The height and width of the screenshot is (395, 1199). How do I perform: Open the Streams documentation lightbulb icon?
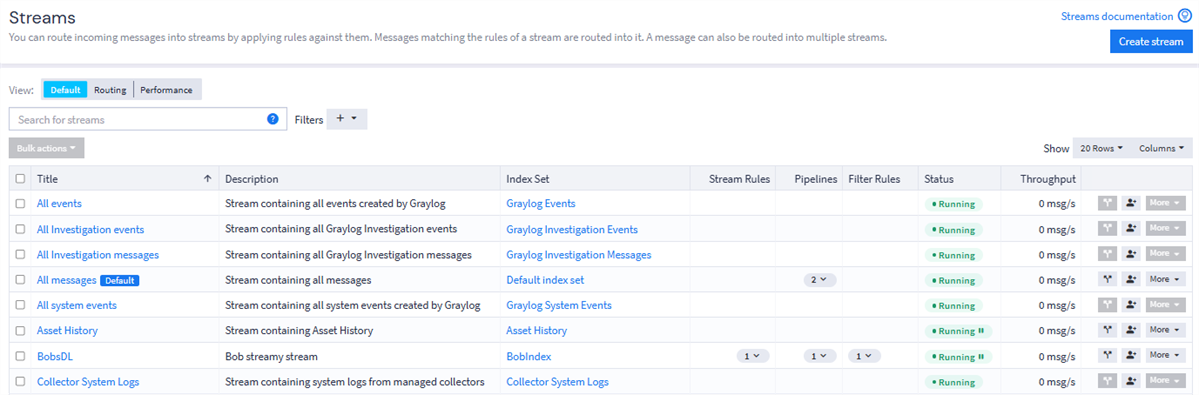tap(1185, 16)
